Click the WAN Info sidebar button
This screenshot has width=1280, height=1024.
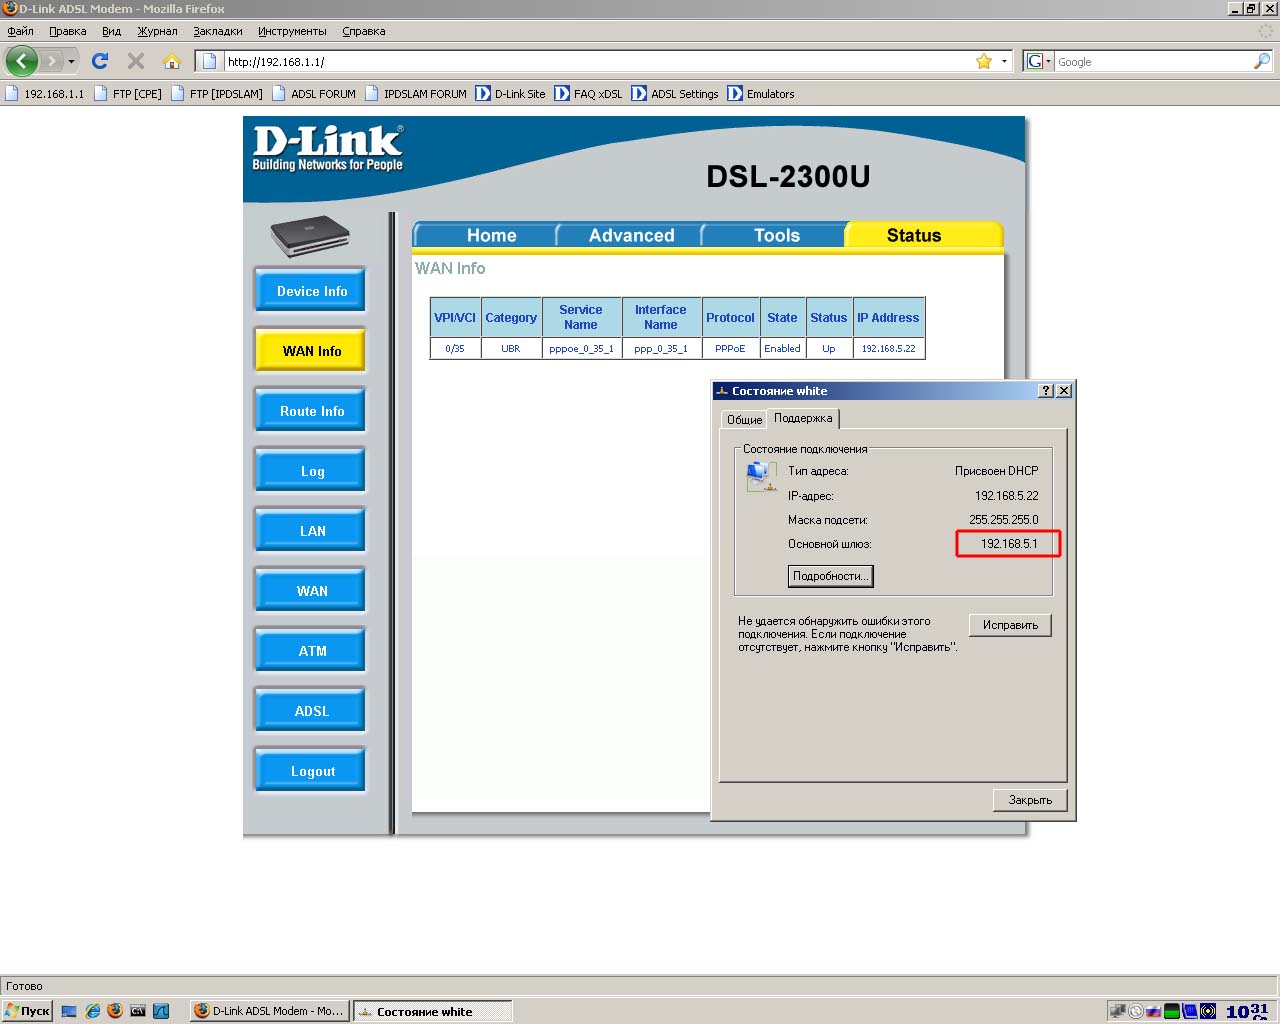coord(311,351)
